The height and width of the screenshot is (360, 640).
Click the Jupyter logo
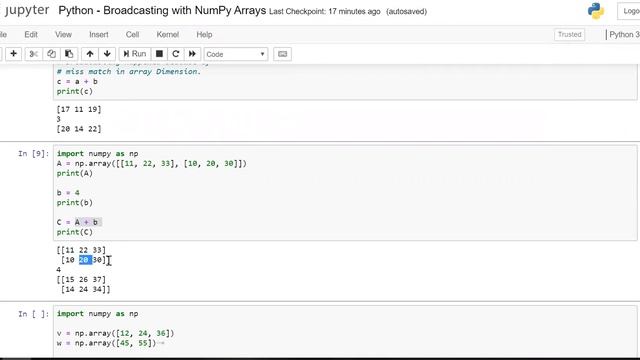coord(27,11)
